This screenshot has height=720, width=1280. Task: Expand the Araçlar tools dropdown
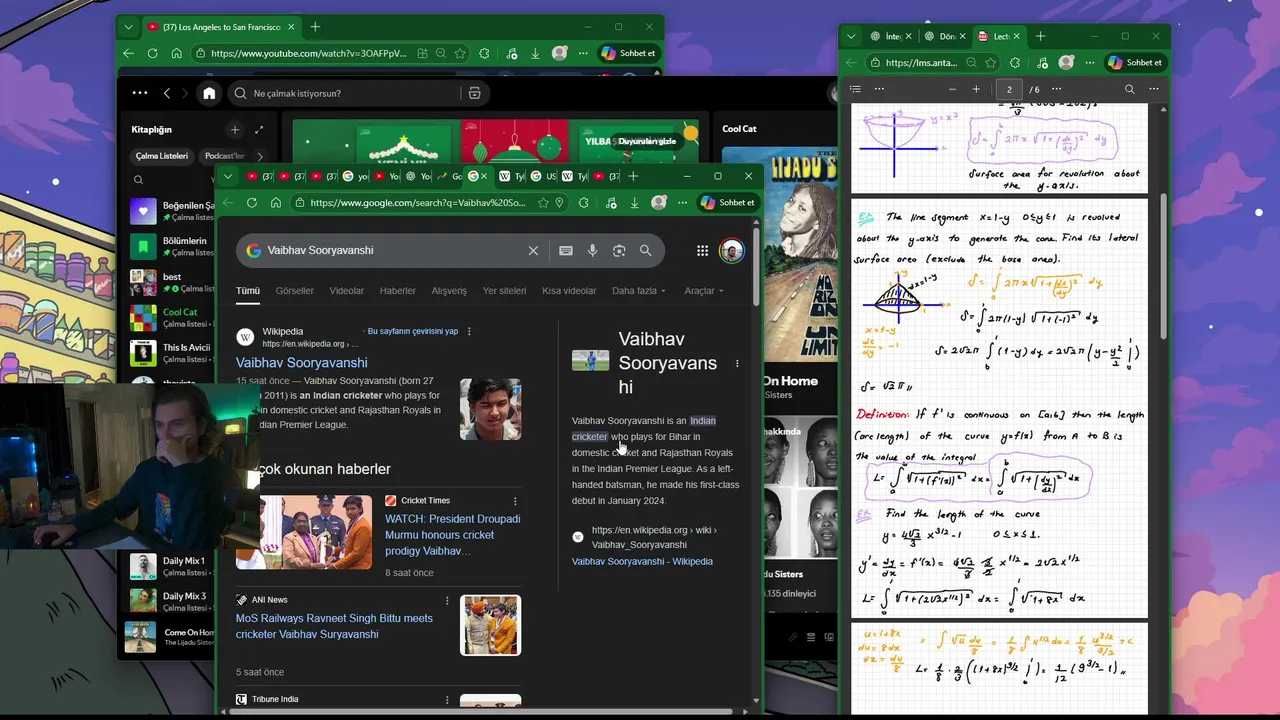click(704, 291)
